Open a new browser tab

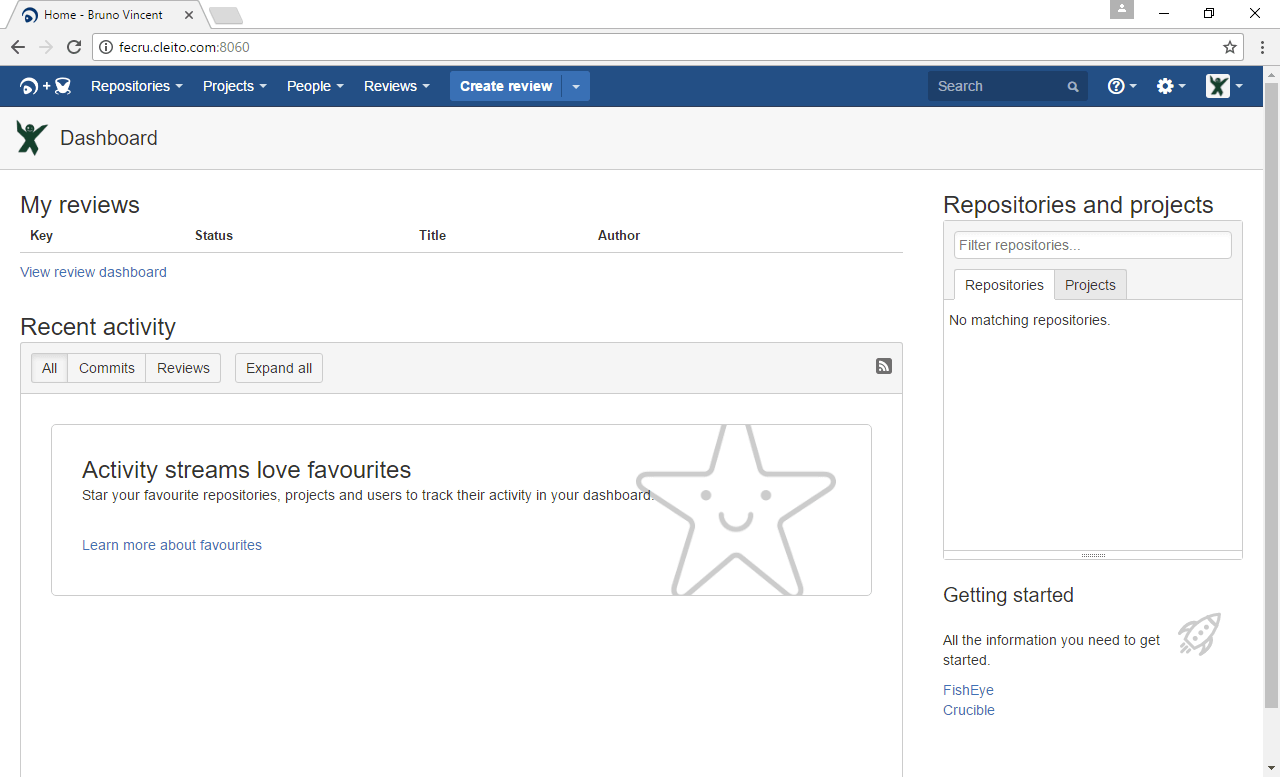point(226,15)
